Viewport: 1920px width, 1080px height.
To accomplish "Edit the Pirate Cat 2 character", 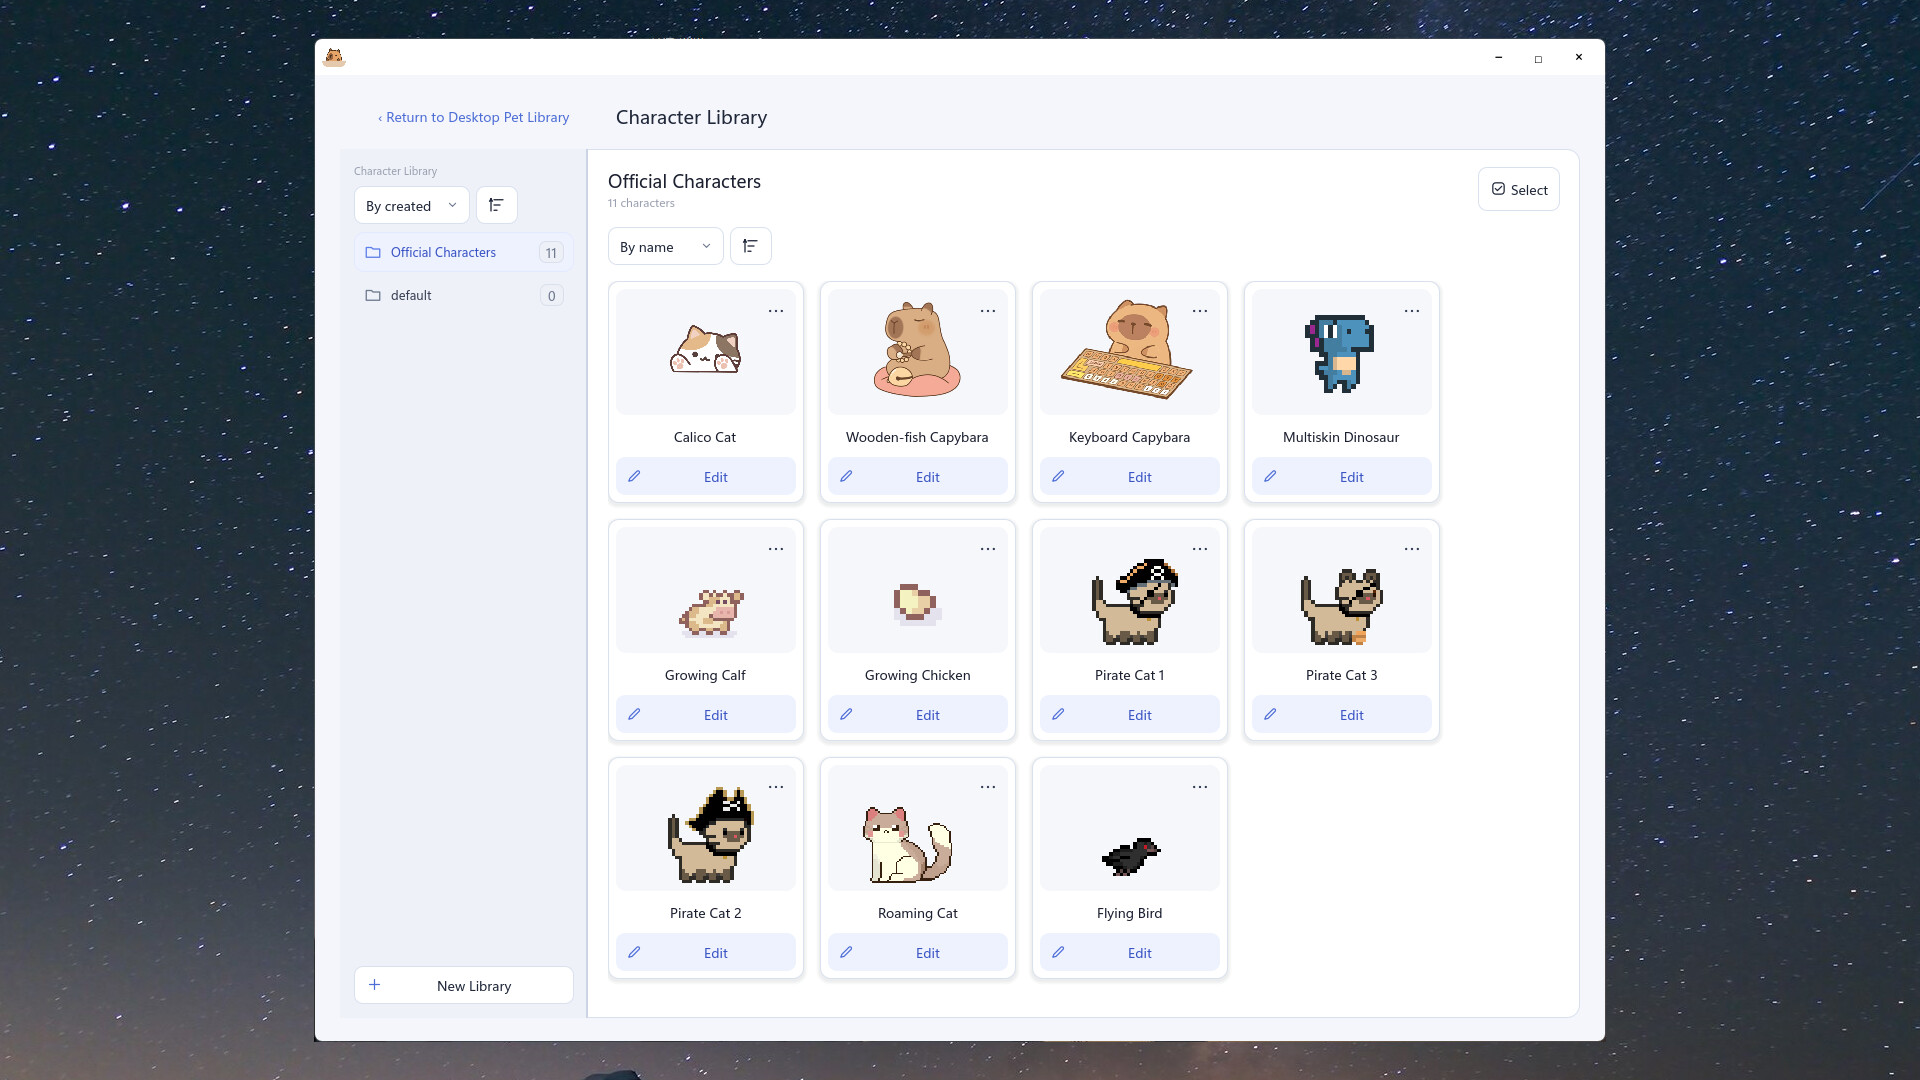I will coord(705,953).
